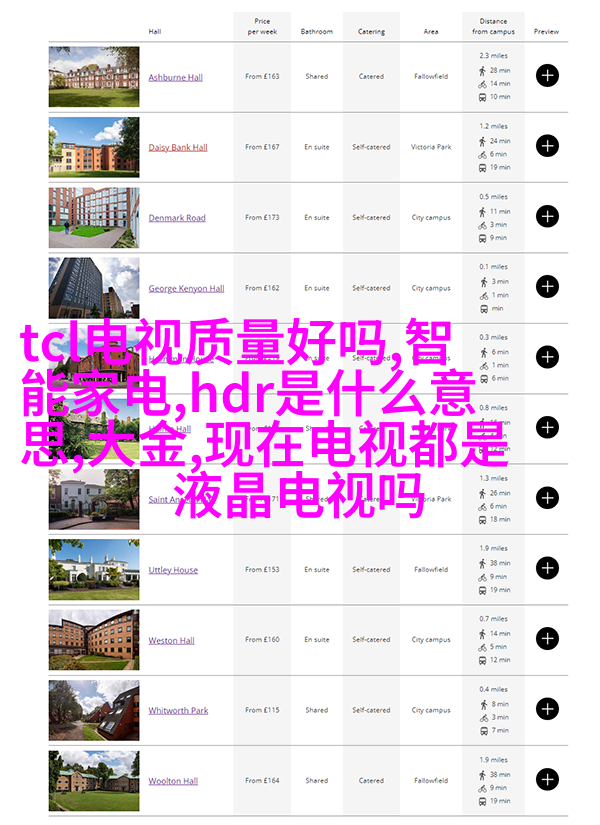Select the From £163 price cell
Screen dimensions: 600x825
click(262, 76)
